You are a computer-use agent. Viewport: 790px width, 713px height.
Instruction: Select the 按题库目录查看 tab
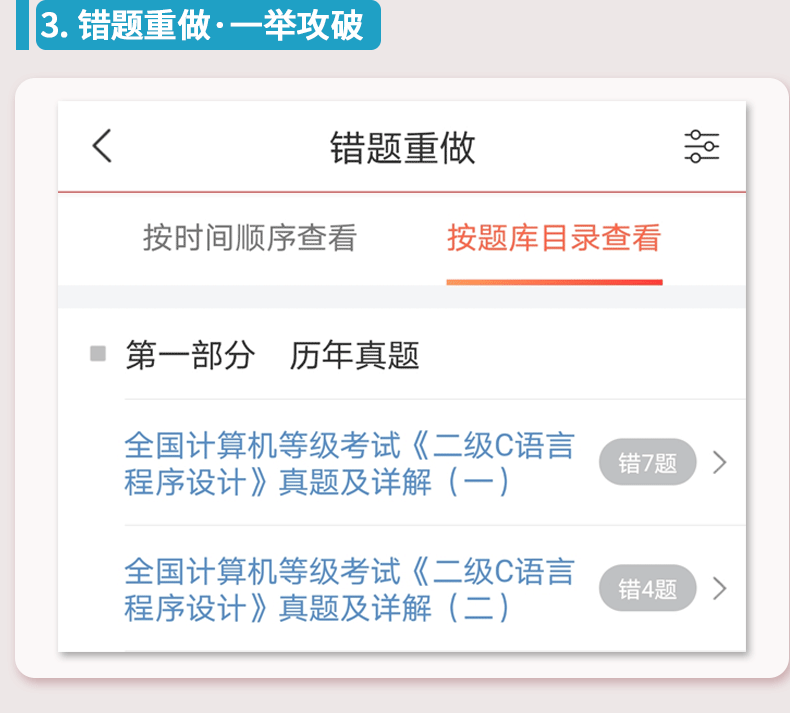click(554, 239)
